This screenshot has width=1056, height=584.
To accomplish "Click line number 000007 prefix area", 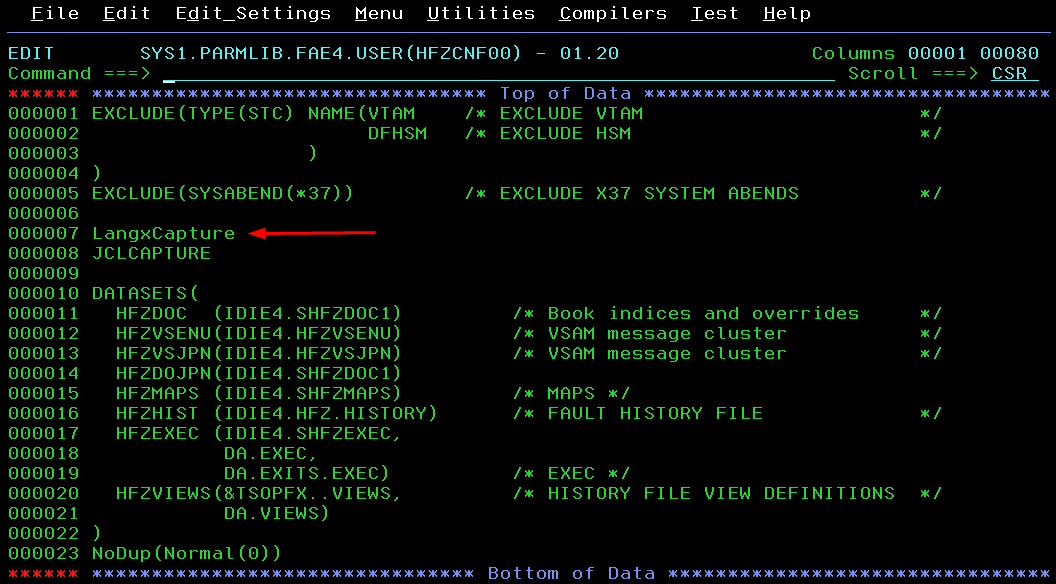I will [x=43, y=234].
